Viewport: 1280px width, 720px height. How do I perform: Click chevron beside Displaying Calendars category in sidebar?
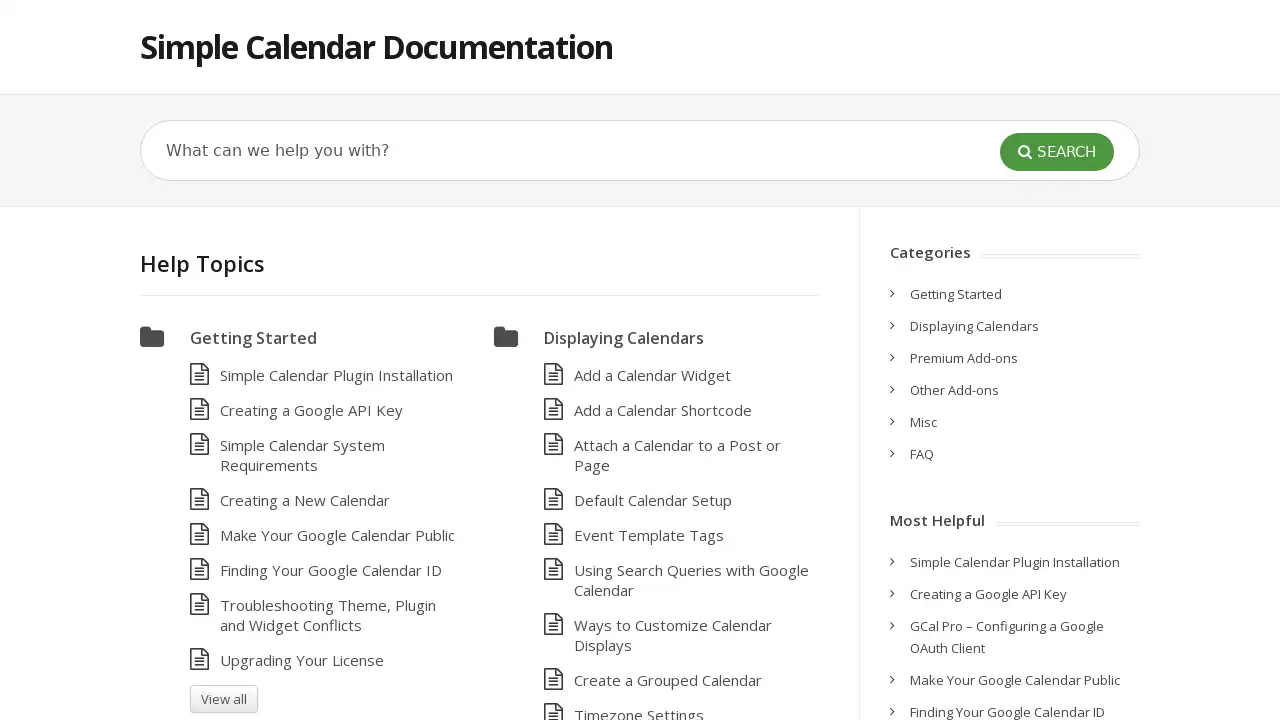(892, 325)
